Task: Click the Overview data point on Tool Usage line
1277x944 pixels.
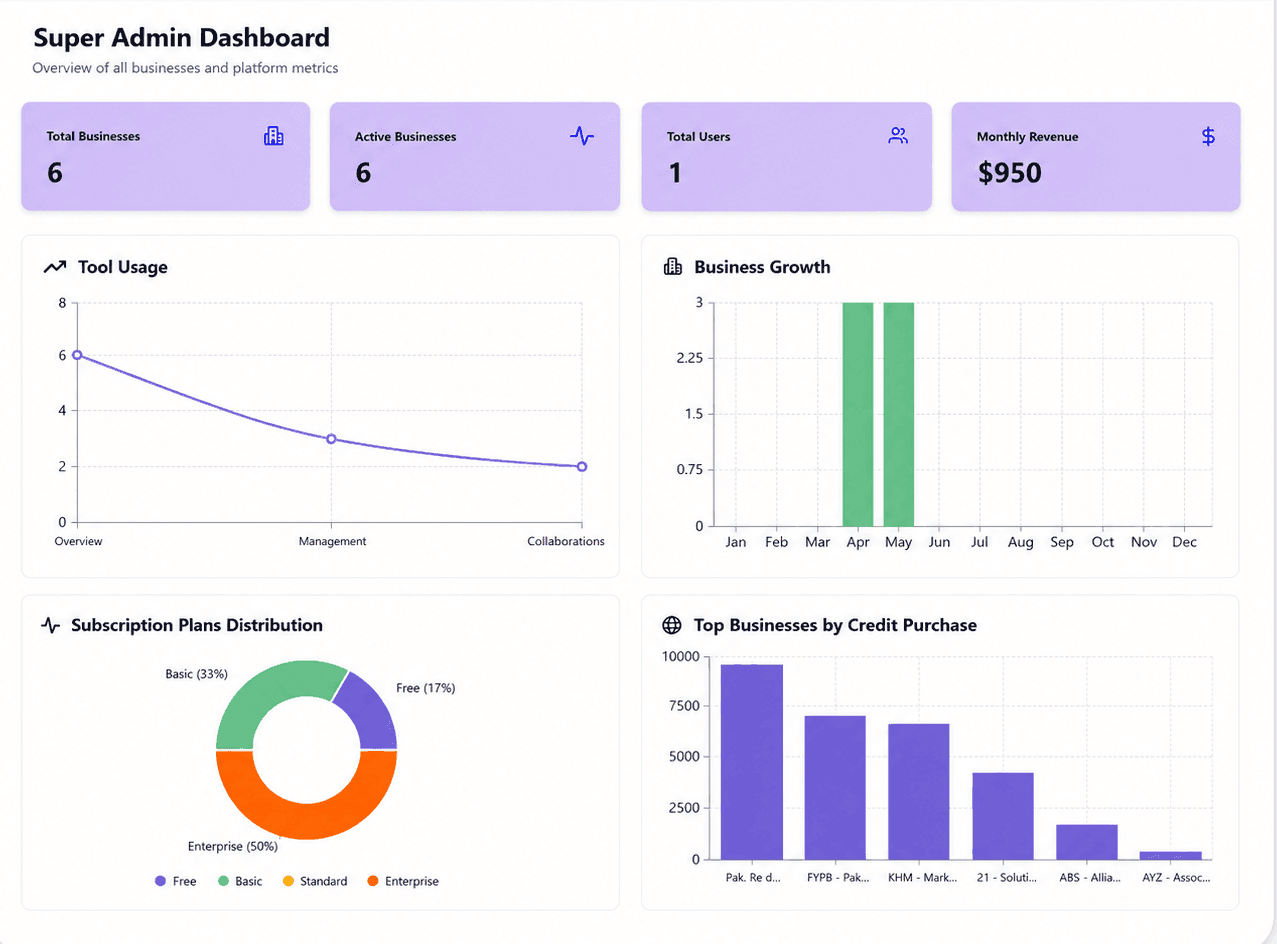Action: tap(77, 355)
